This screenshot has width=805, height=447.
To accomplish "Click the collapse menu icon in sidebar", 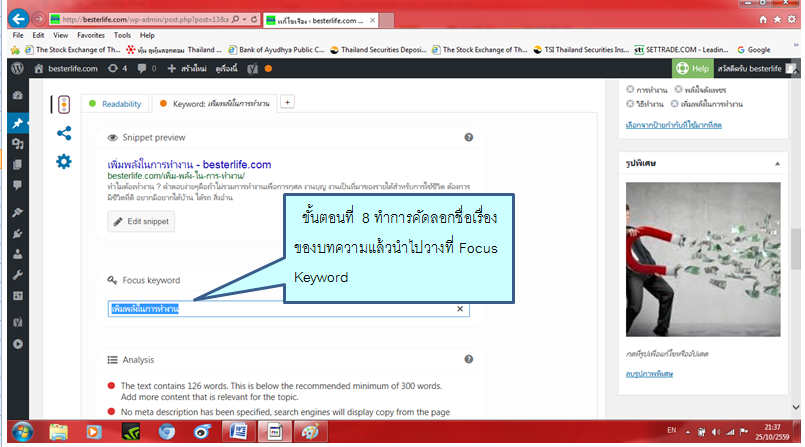I will [x=18, y=344].
